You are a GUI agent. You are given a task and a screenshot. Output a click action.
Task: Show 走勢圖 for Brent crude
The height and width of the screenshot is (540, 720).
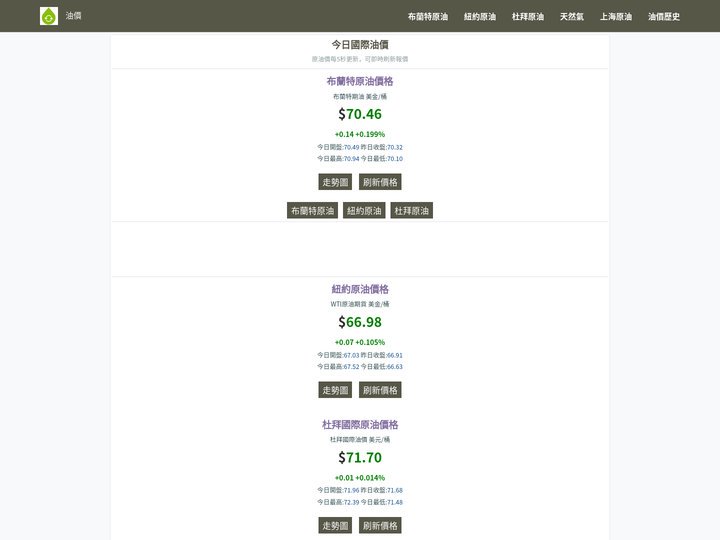click(x=335, y=182)
